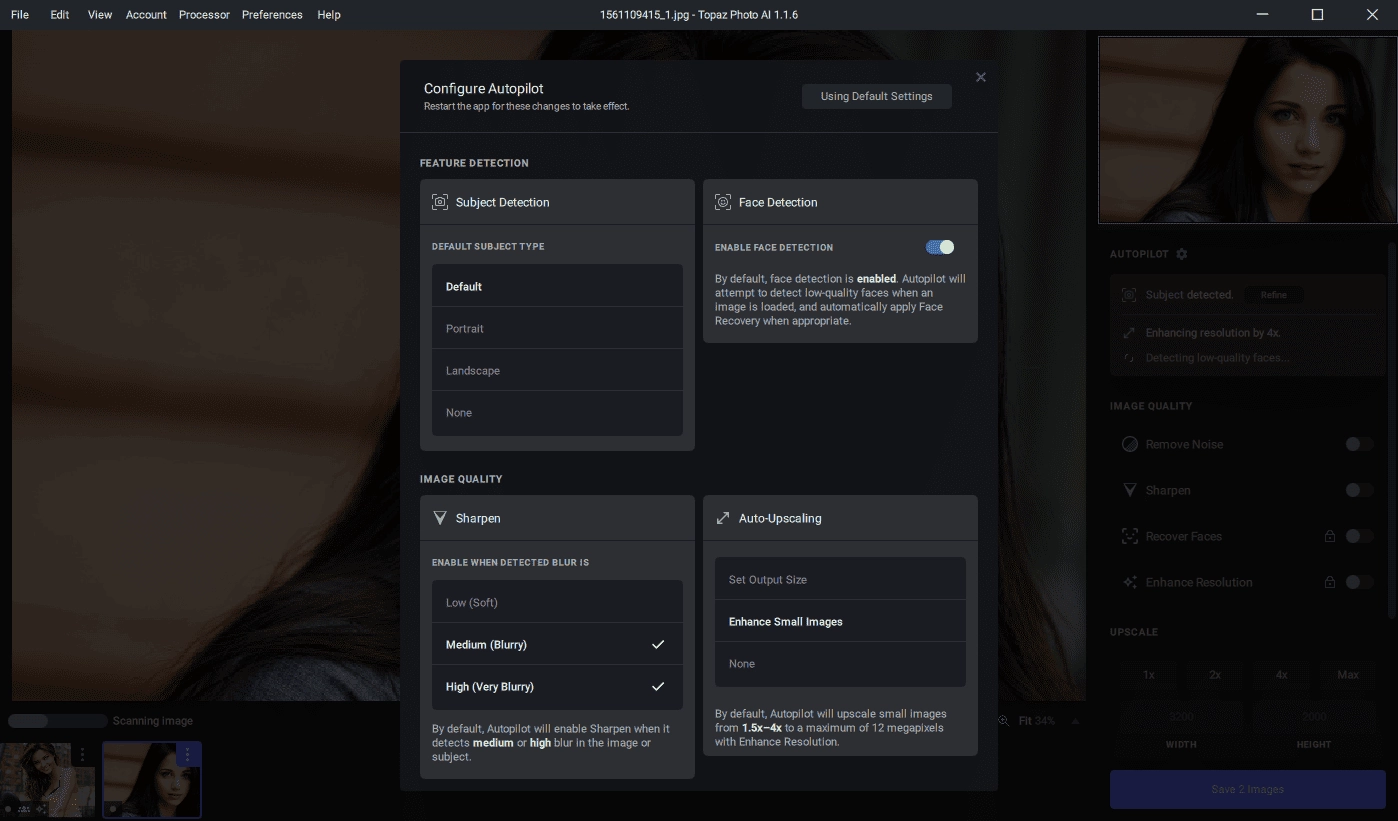This screenshot has width=1398, height=821.
Task: Click the Auto-Upscaling arrows icon
Action: (723, 518)
